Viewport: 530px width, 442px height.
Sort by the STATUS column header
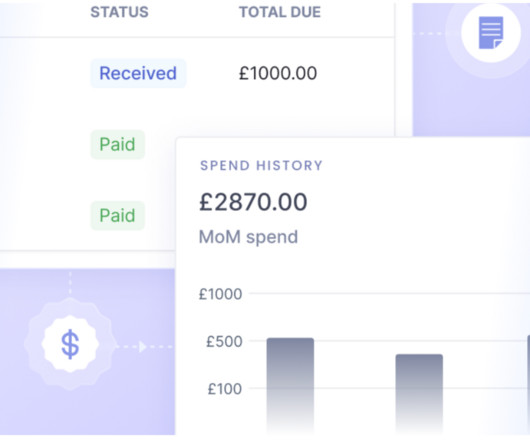click(119, 12)
